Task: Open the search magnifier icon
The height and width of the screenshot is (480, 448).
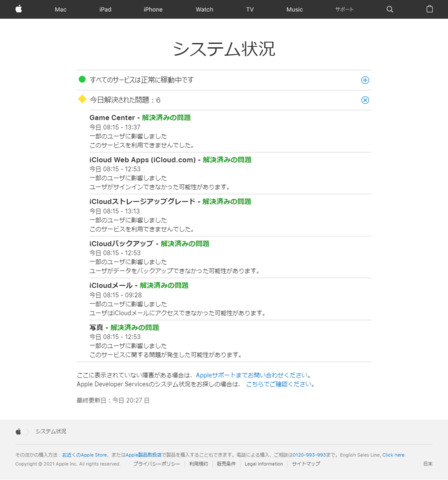Action: pos(390,9)
